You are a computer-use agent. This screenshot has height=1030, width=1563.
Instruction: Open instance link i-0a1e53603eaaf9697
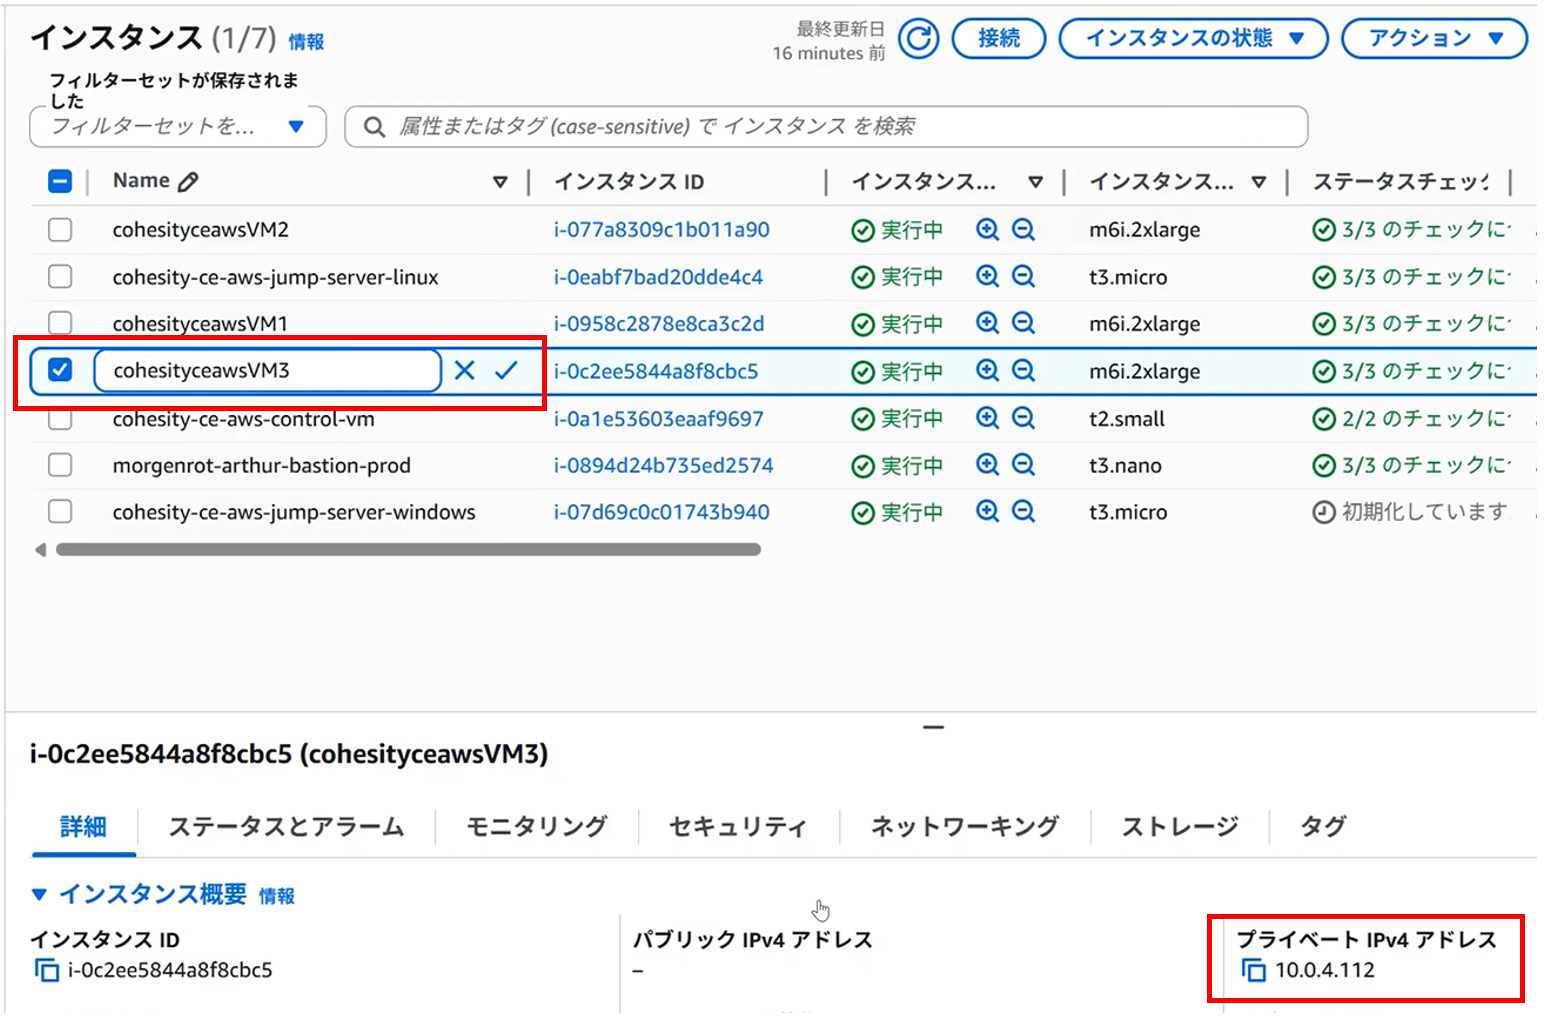point(659,419)
